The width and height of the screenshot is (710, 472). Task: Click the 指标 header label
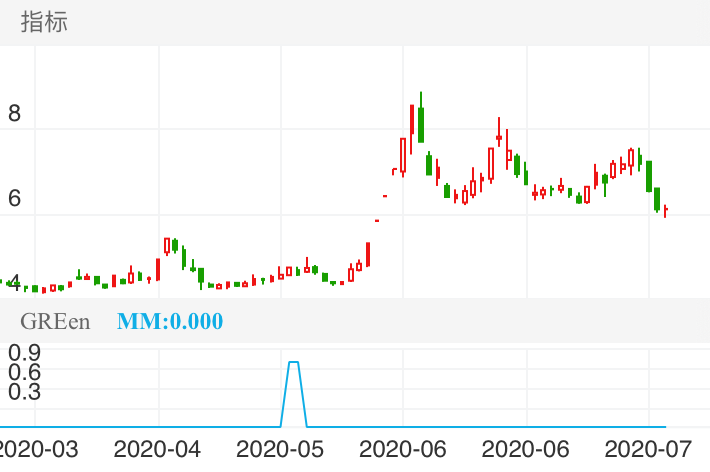(x=44, y=22)
